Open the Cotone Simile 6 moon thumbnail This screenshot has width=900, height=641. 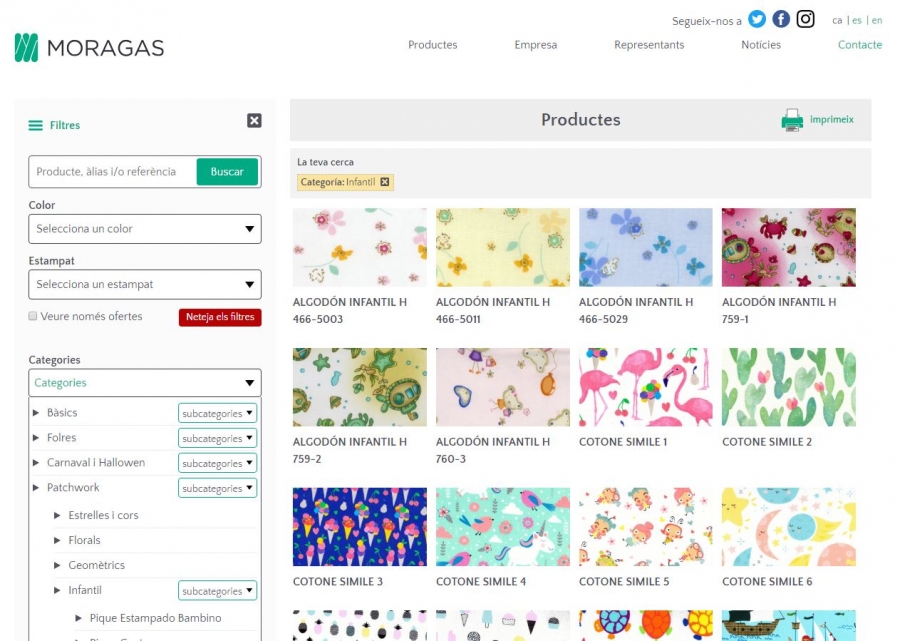coord(789,527)
